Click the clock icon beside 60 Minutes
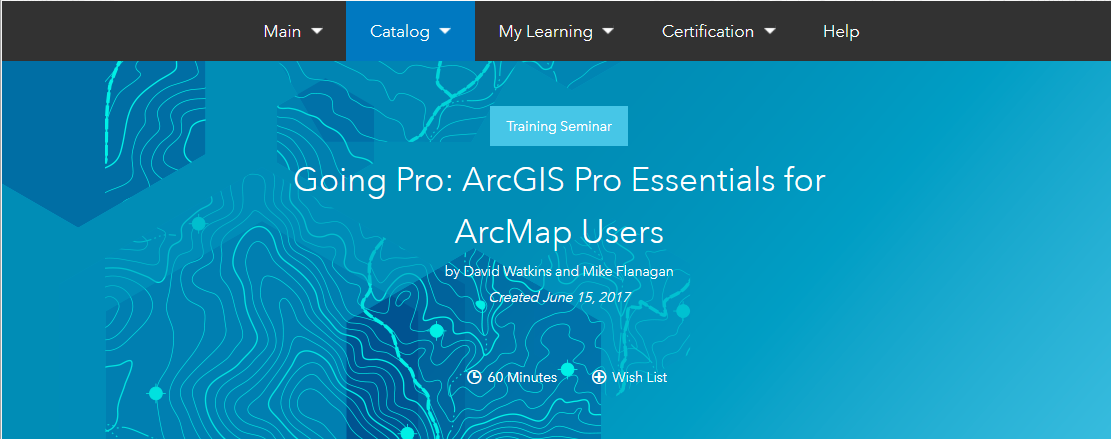The image size is (1111, 439). [475, 377]
